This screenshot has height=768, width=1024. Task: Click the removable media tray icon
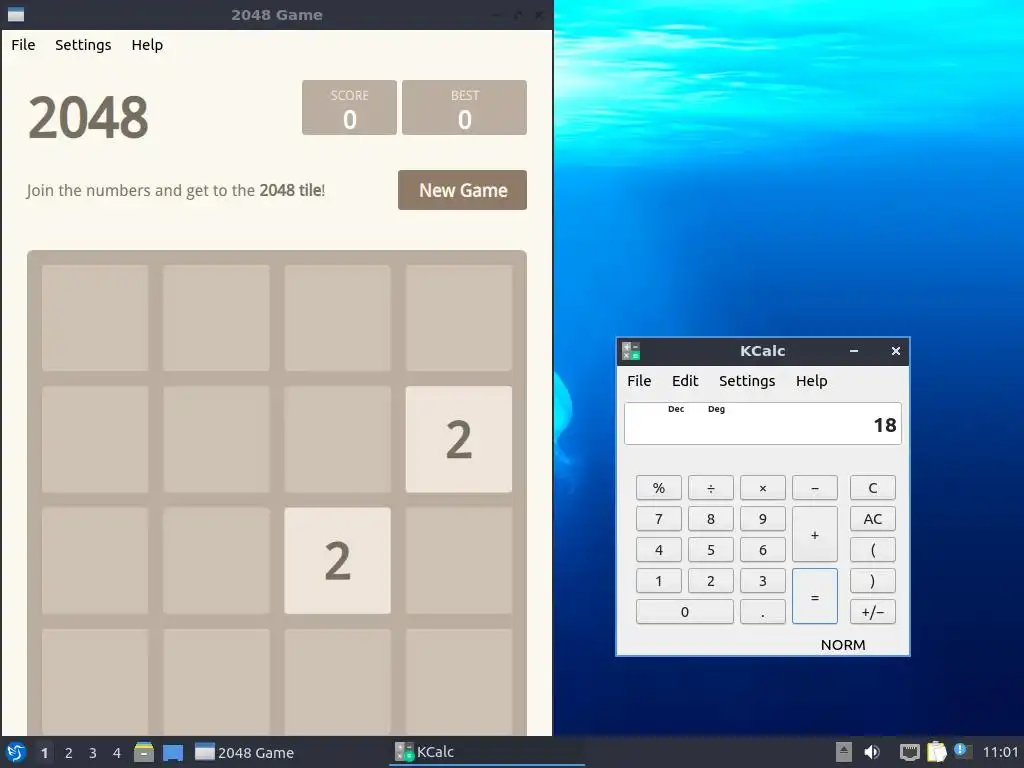(x=844, y=752)
